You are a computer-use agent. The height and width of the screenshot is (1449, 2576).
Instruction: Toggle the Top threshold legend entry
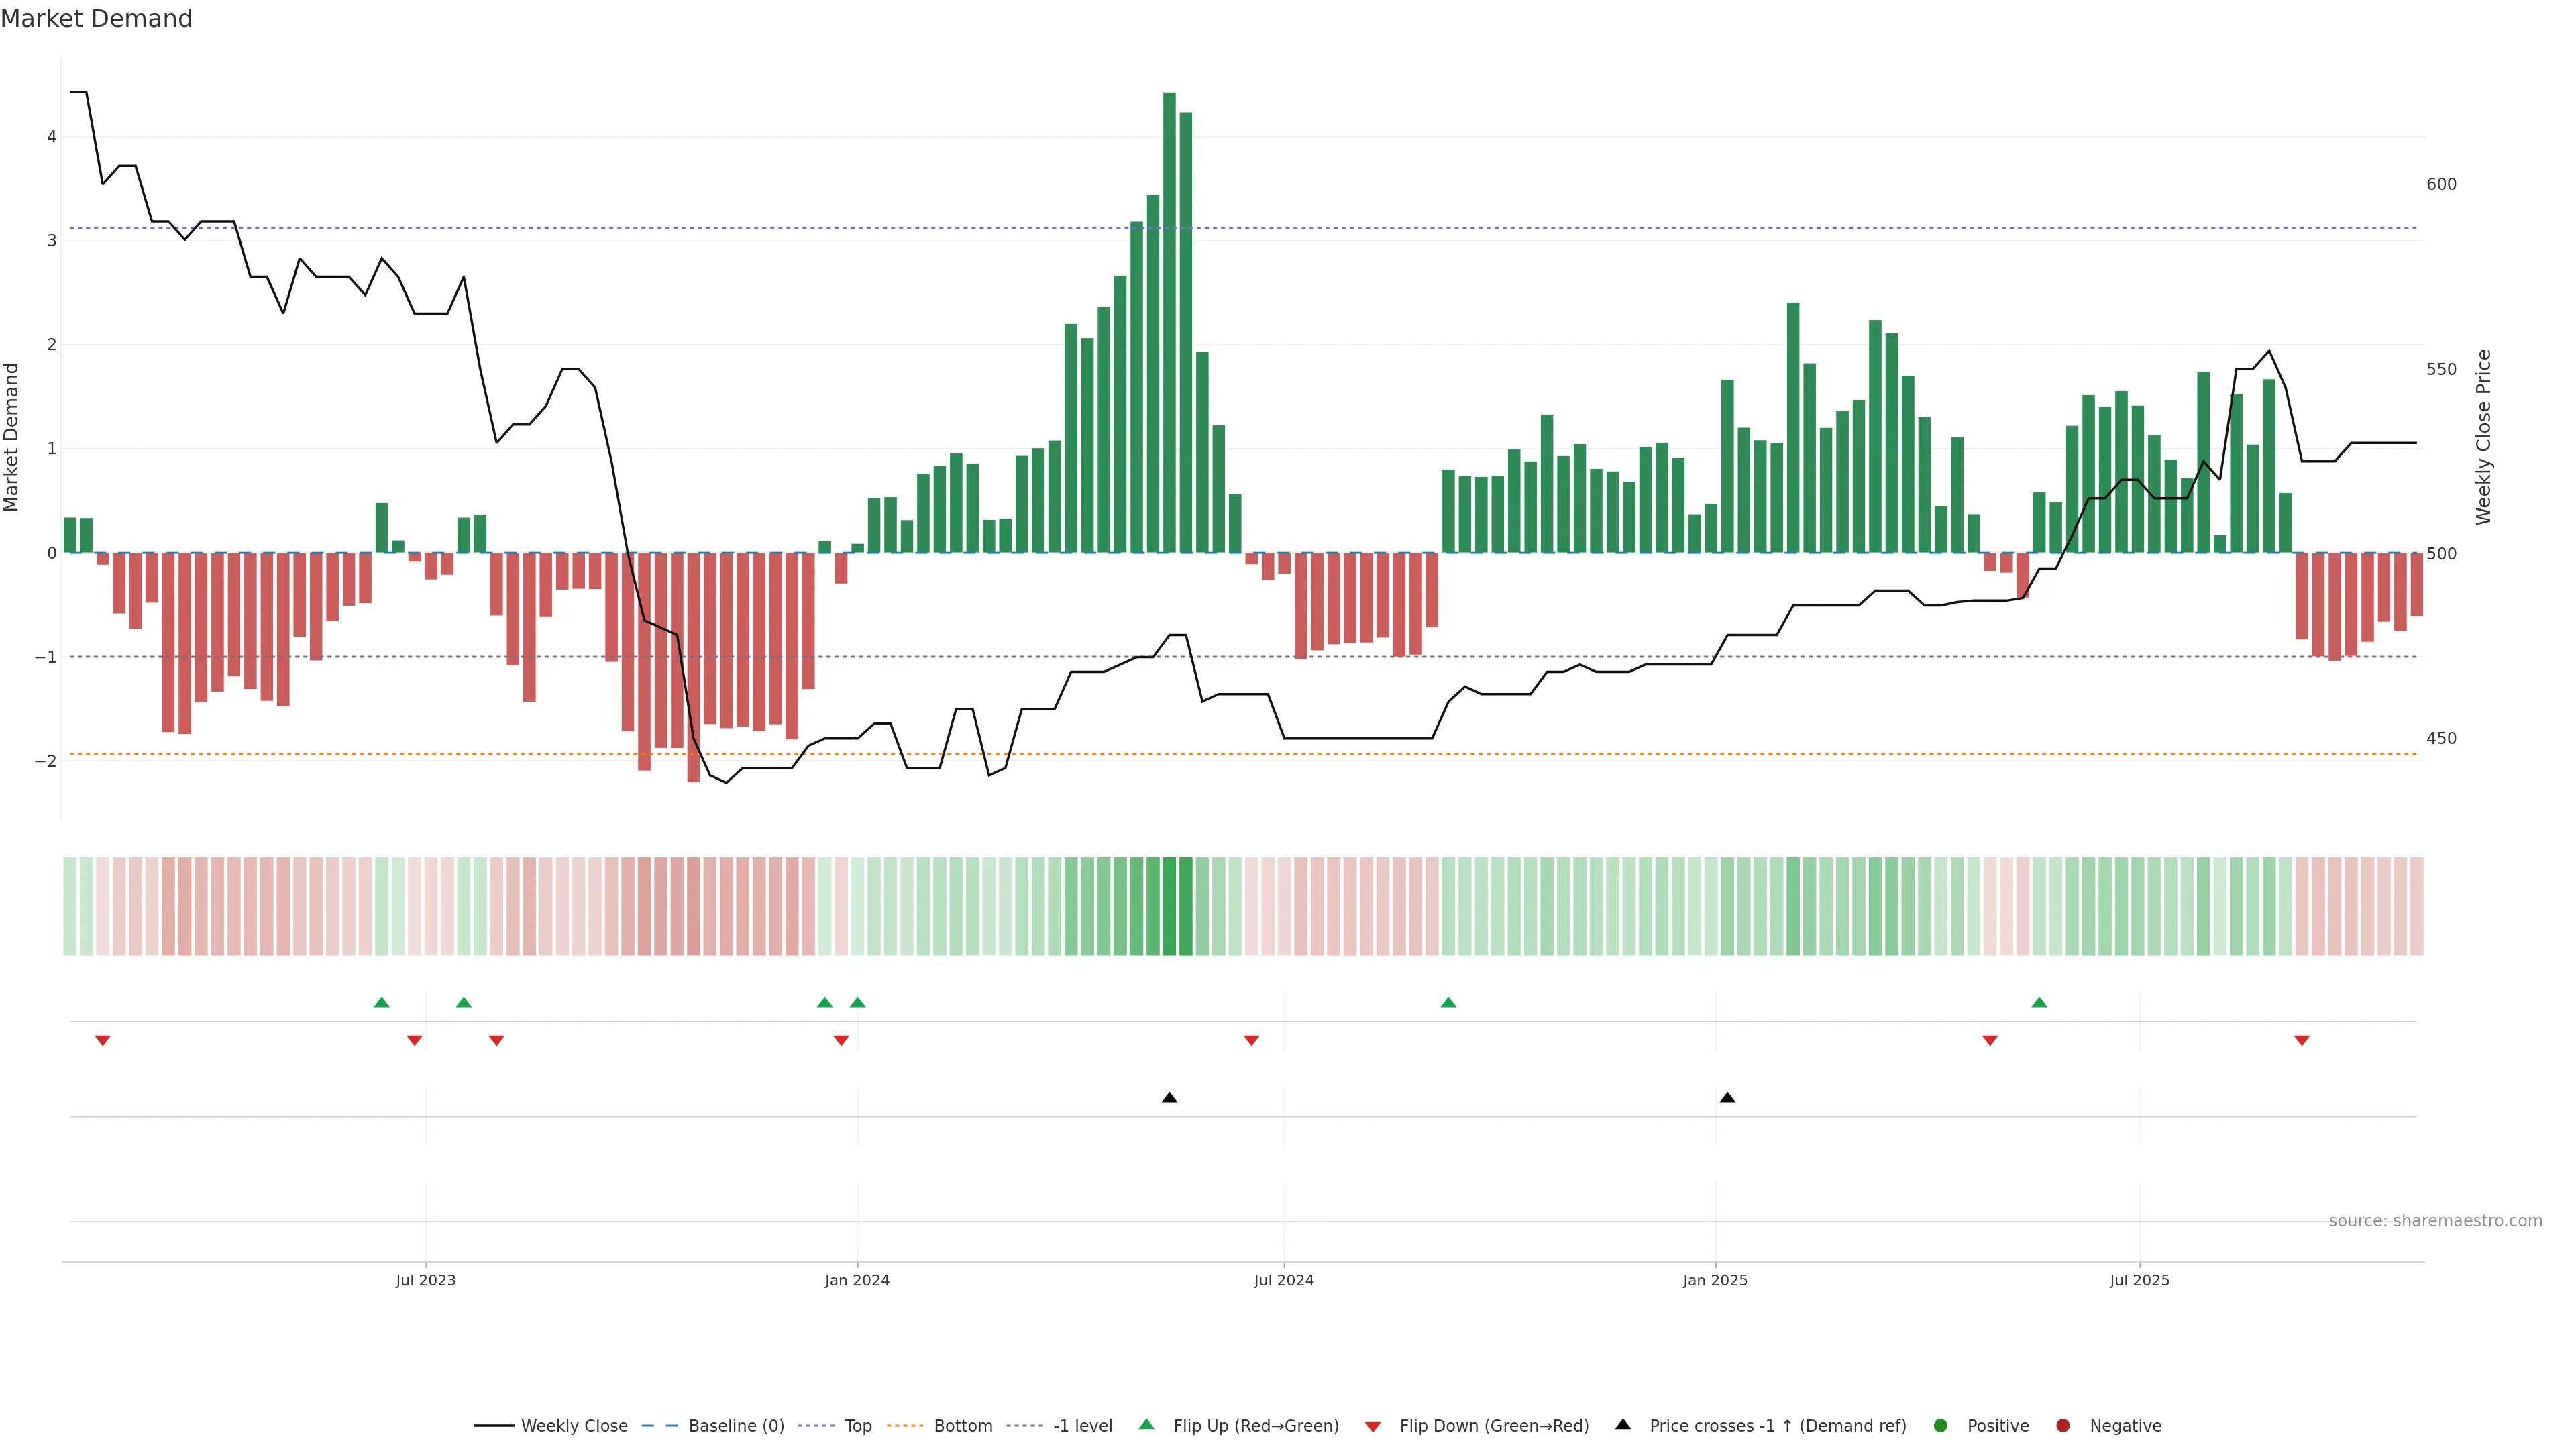pos(857,1425)
